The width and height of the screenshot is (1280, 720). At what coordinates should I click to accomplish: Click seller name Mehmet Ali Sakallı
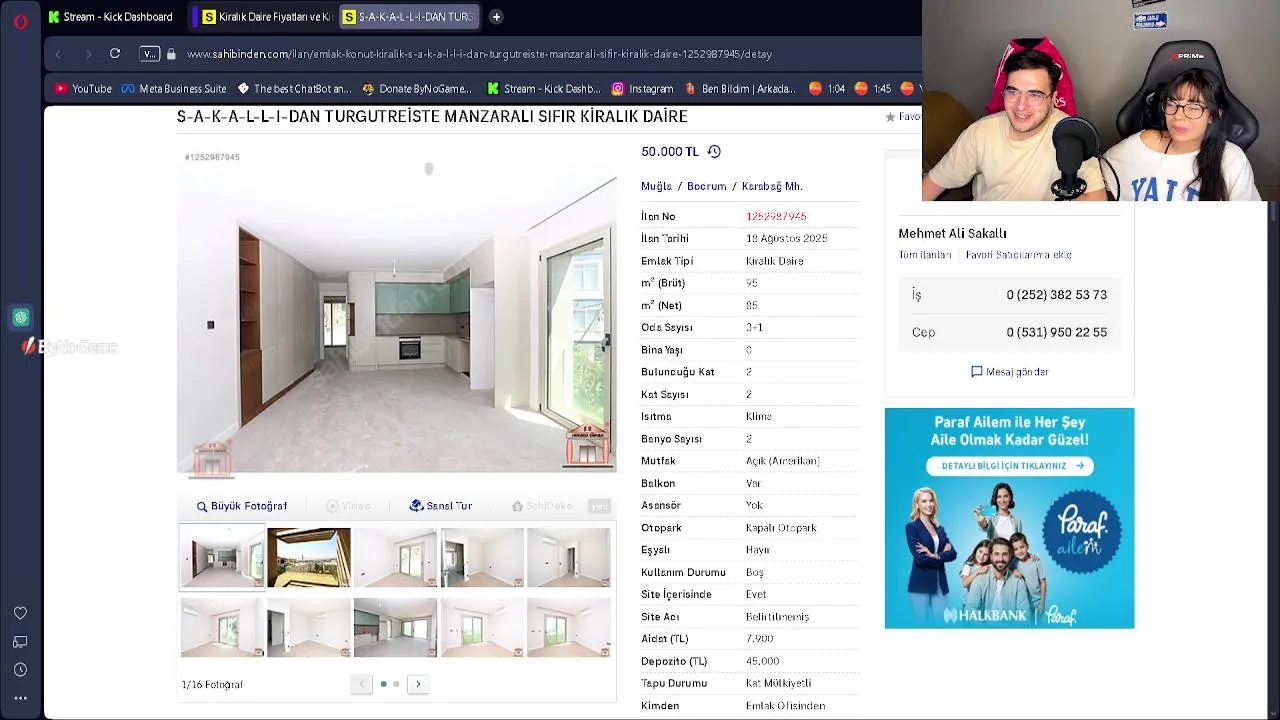pyautogui.click(x=952, y=234)
